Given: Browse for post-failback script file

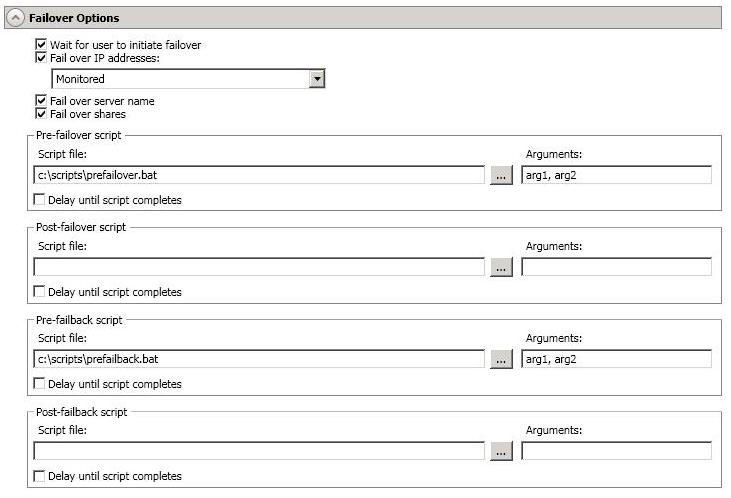Looking at the screenshot, I should pyautogui.click(x=501, y=451).
